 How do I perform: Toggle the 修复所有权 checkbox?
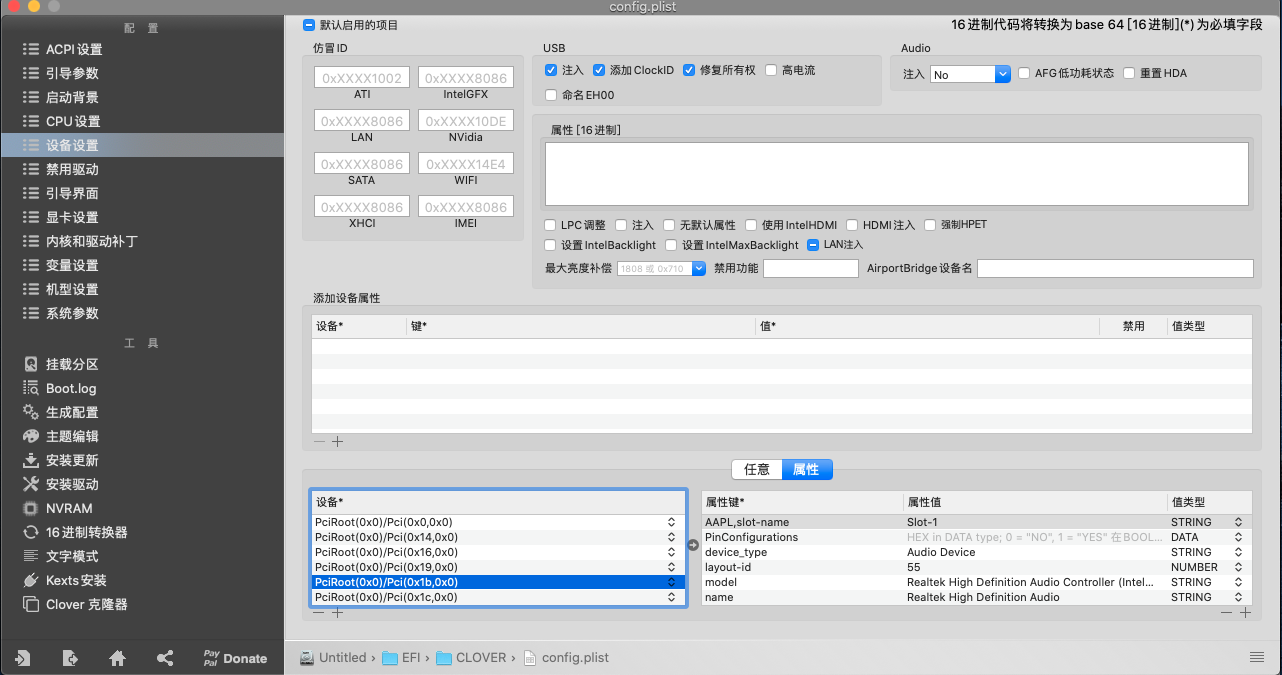pos(689,70)
